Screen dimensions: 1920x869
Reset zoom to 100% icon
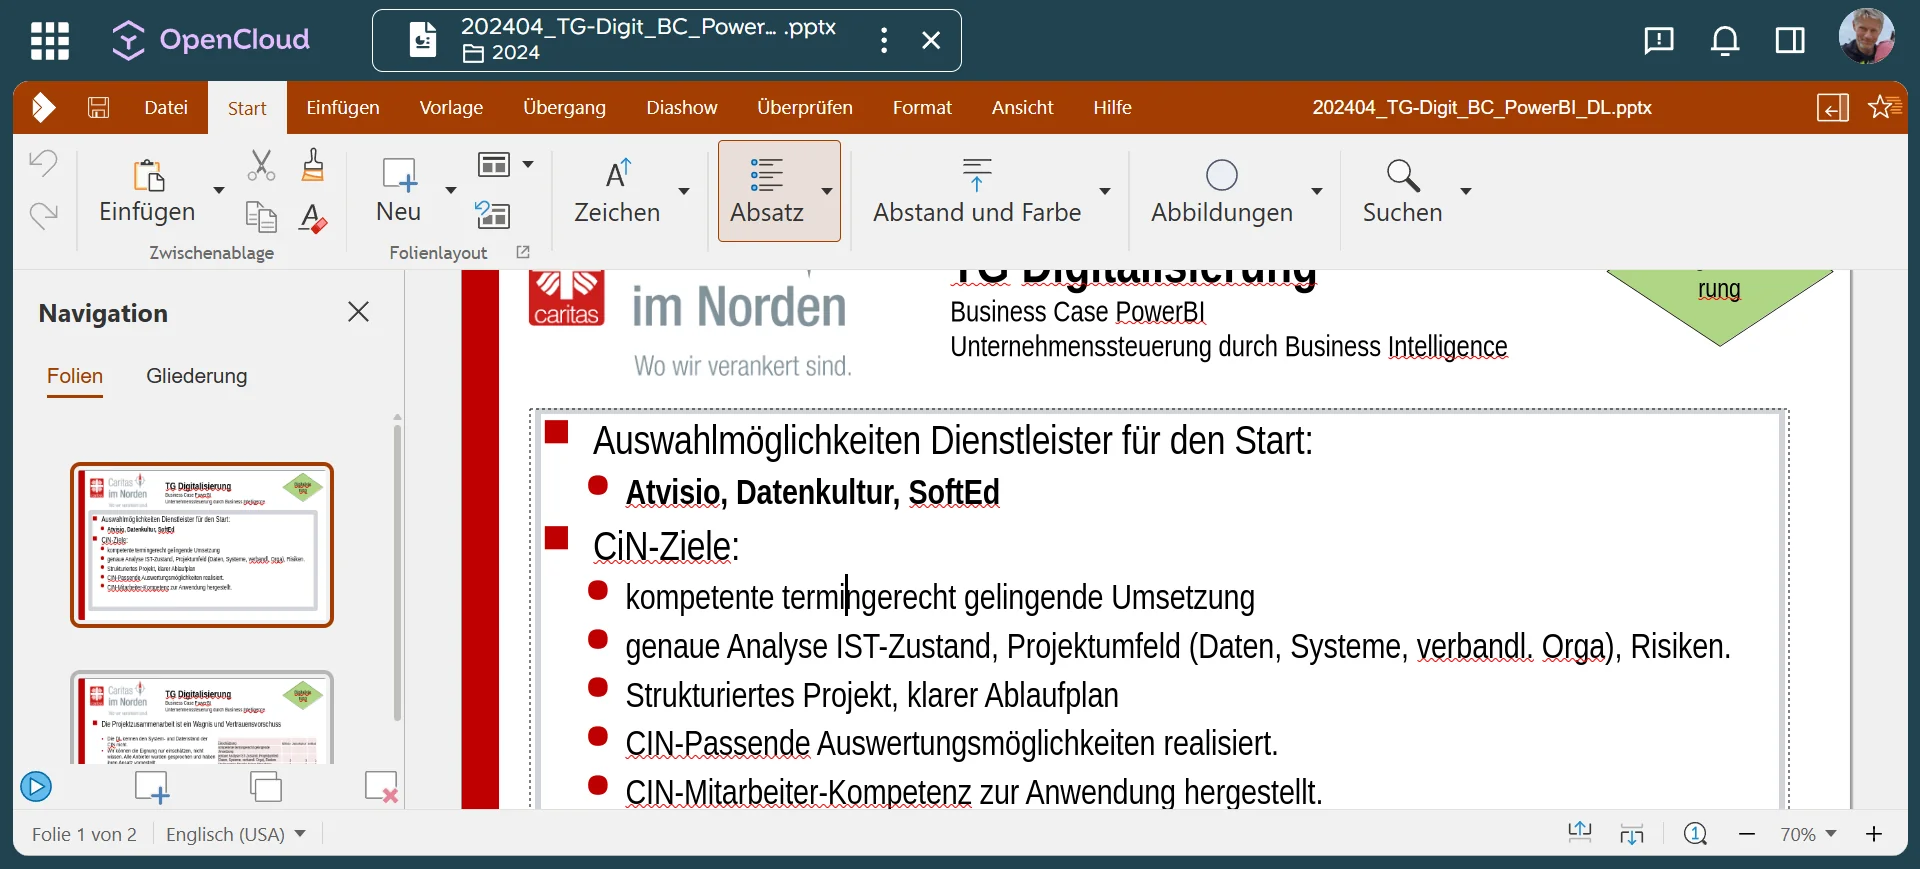(x=1695, y=834)
